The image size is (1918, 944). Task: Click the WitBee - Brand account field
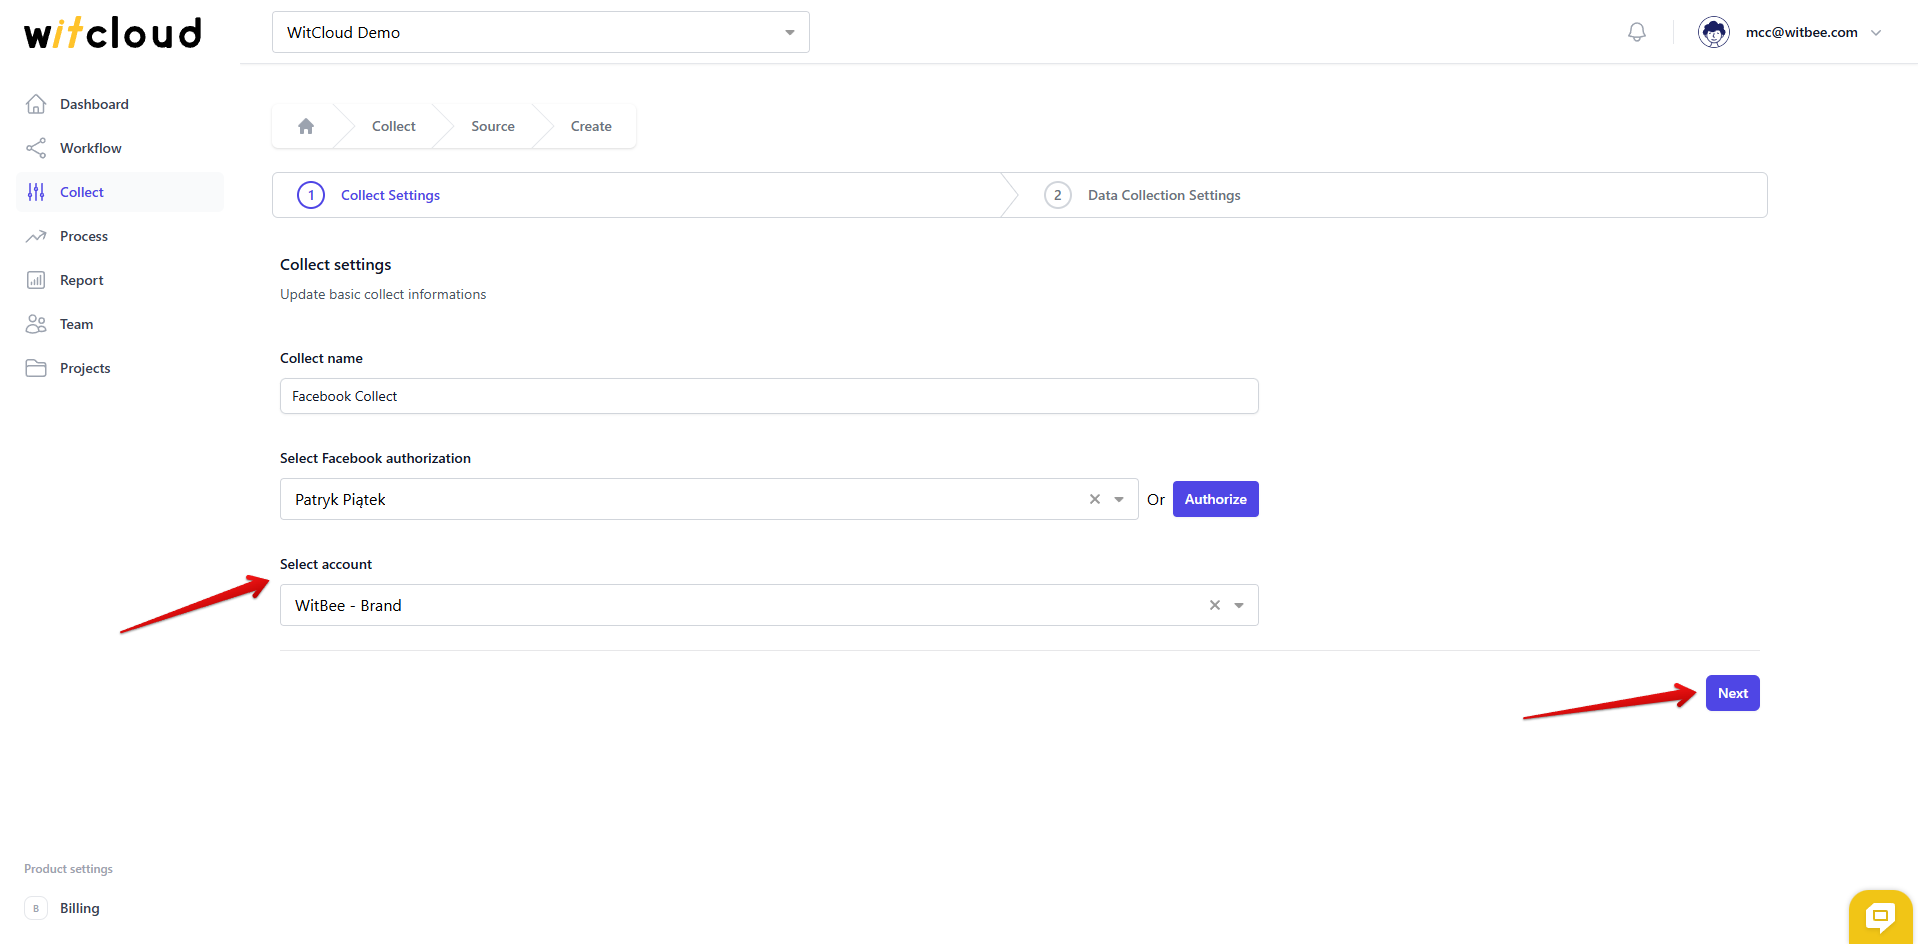tap(769, 605)
